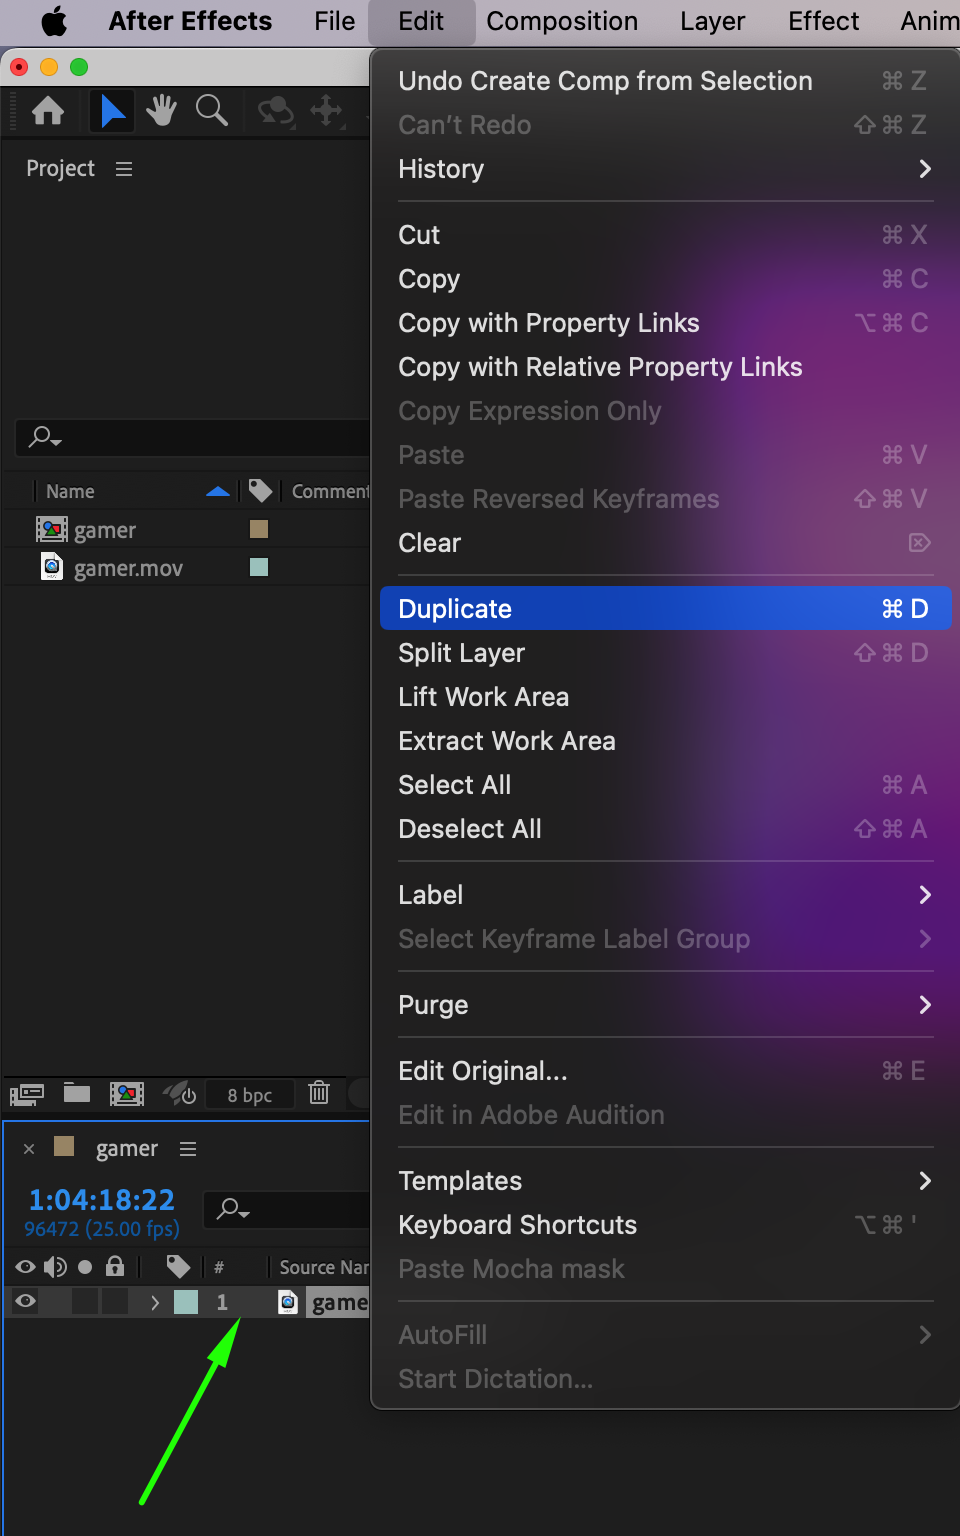
Task: Click the Interpret Footage icon
Action: tap(27, 1094)
